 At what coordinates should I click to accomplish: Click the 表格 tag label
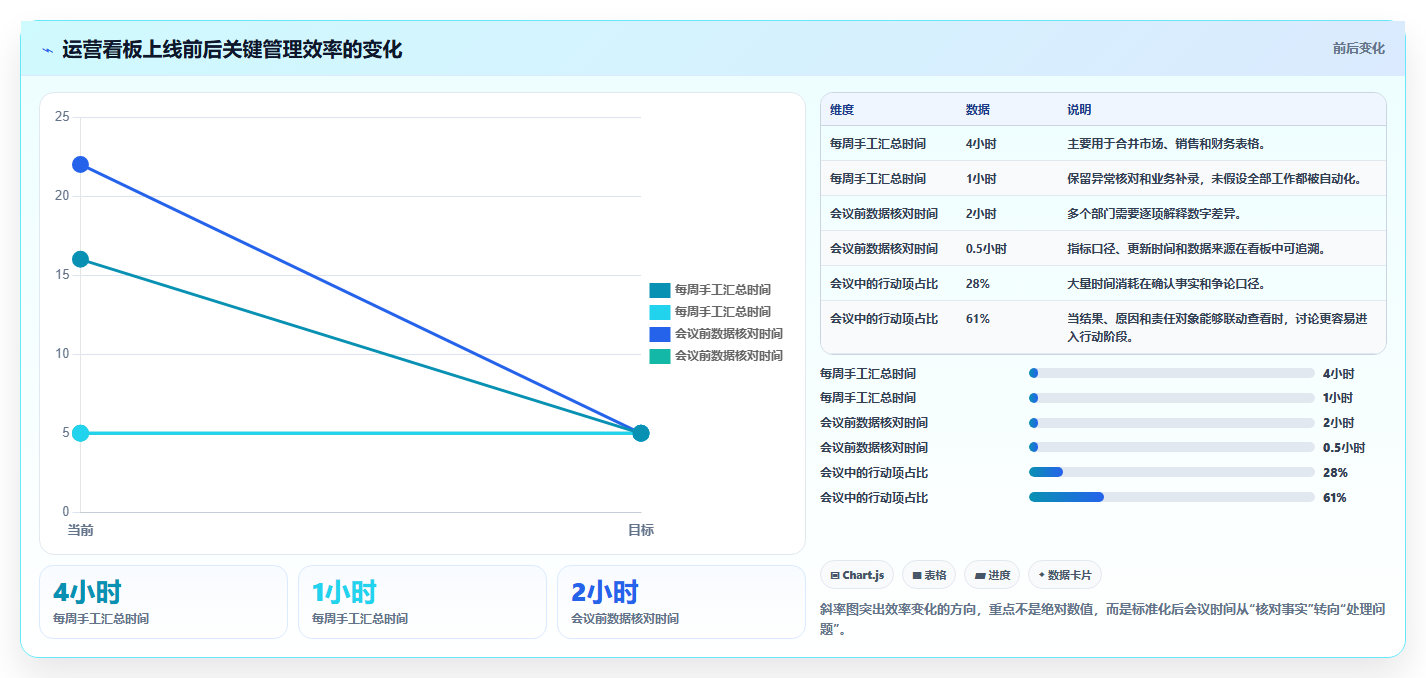tap(935, 575)
